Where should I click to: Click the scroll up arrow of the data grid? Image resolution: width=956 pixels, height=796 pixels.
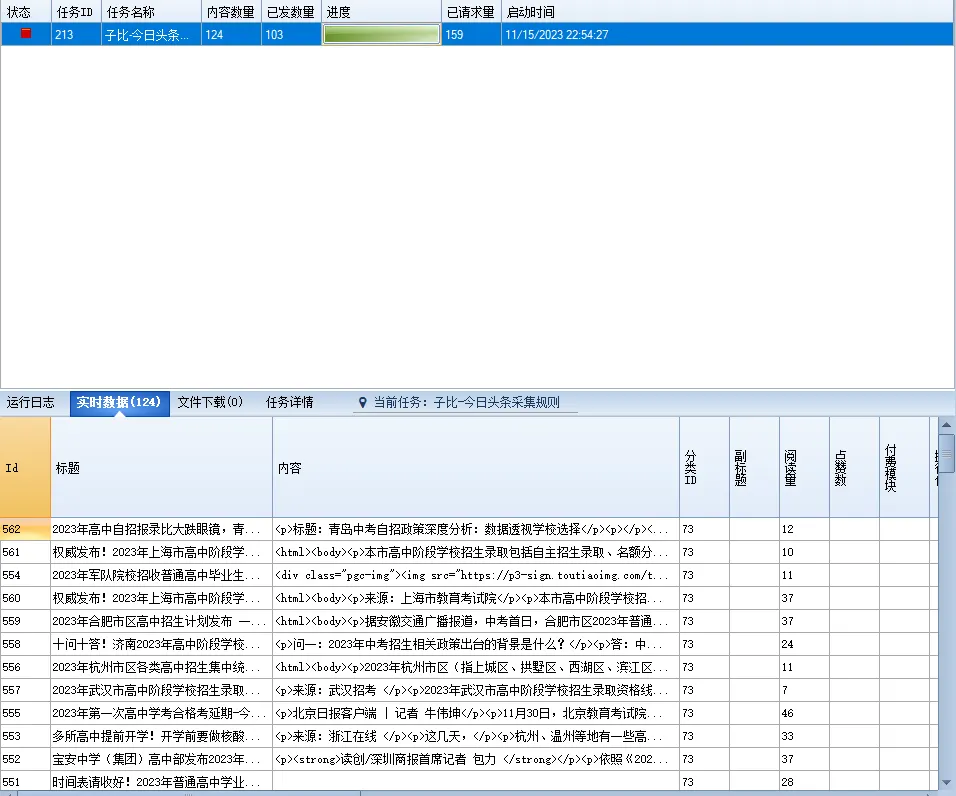click(946, 425)
